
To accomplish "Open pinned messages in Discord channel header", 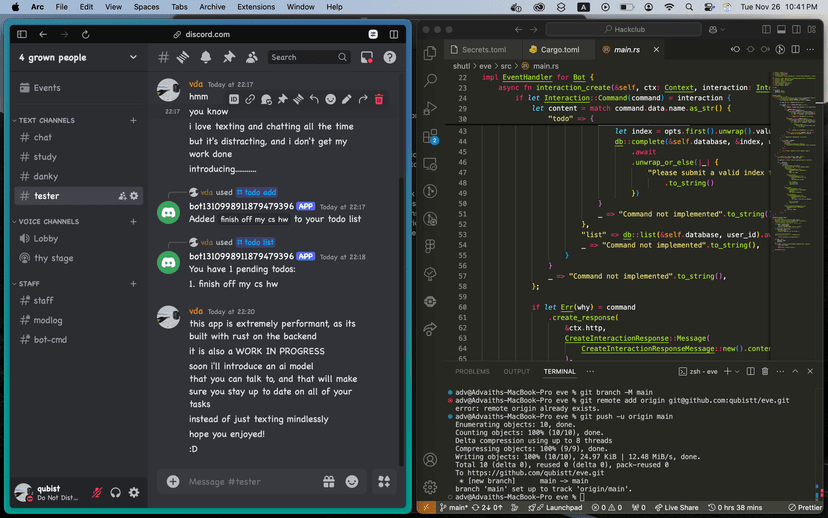I will tap(229, 57).
